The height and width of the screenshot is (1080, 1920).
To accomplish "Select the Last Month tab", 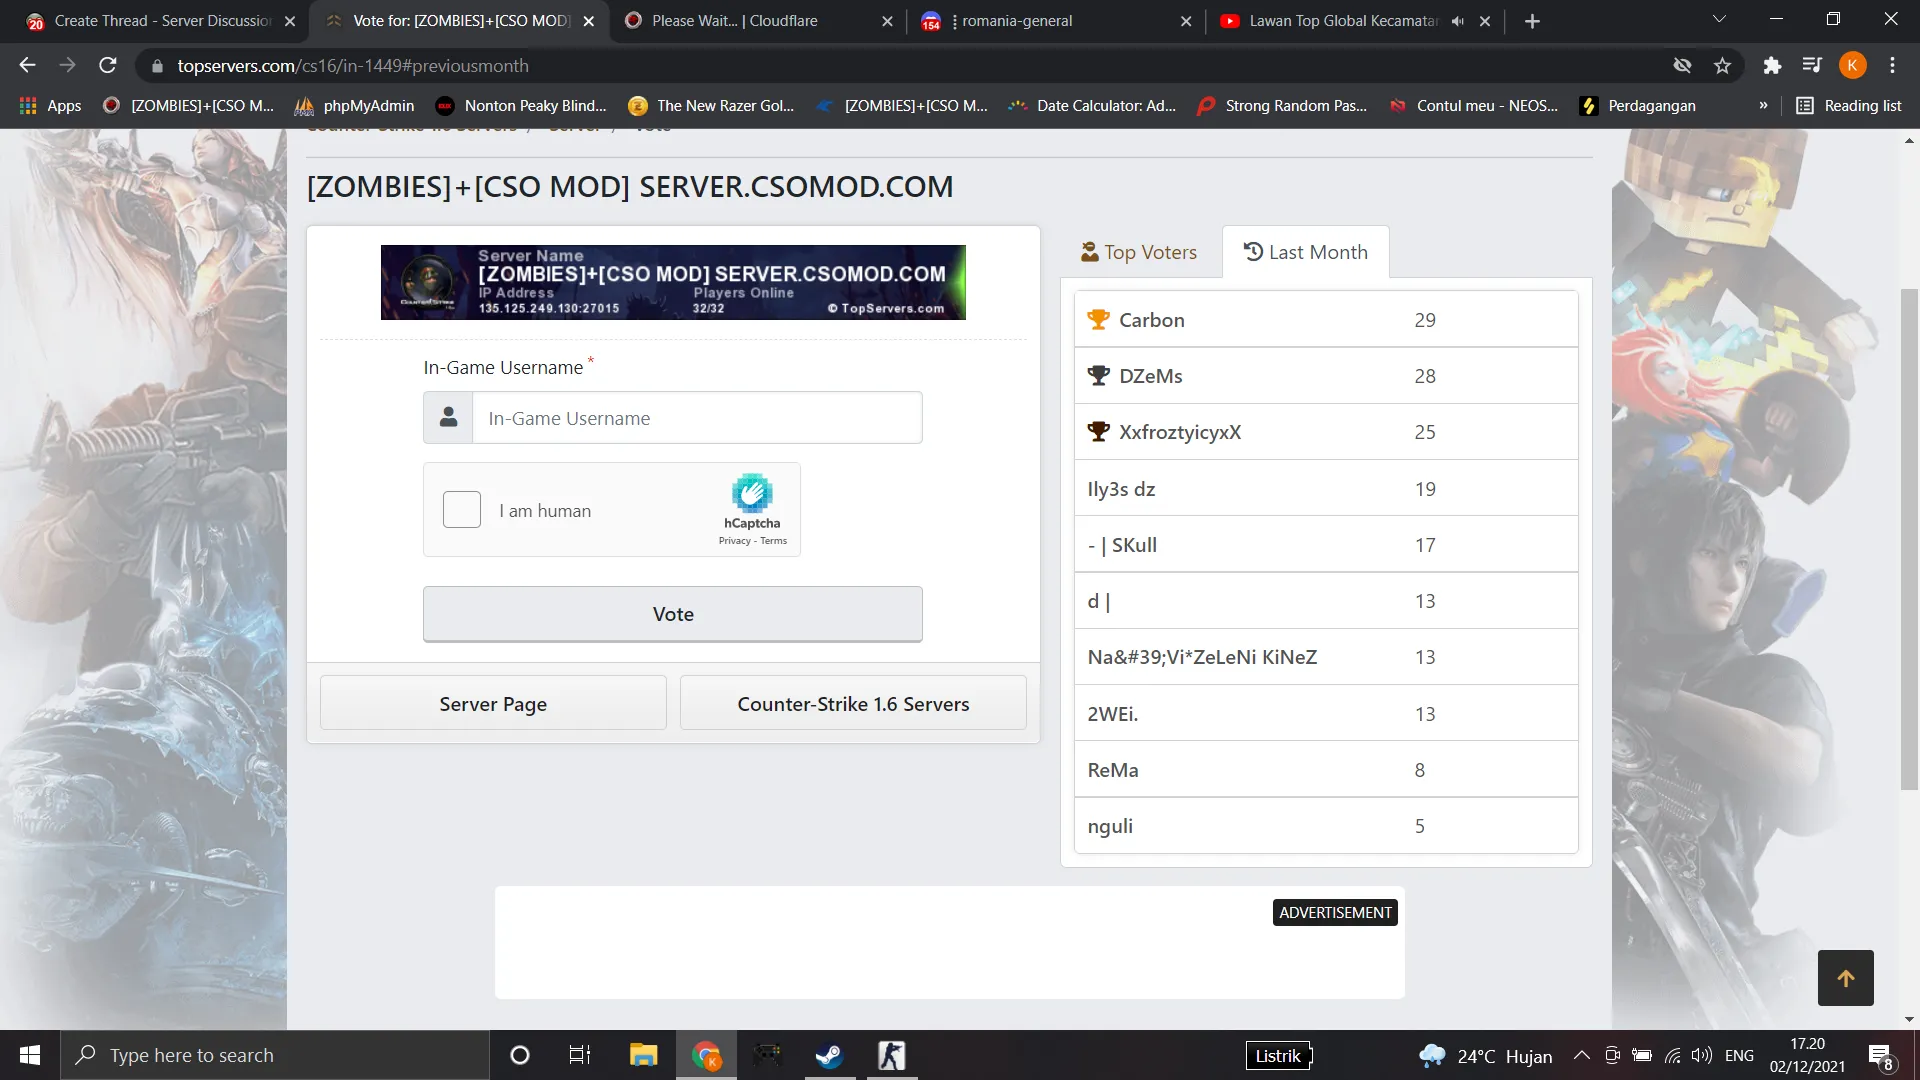I will (x=1305, y=252).
